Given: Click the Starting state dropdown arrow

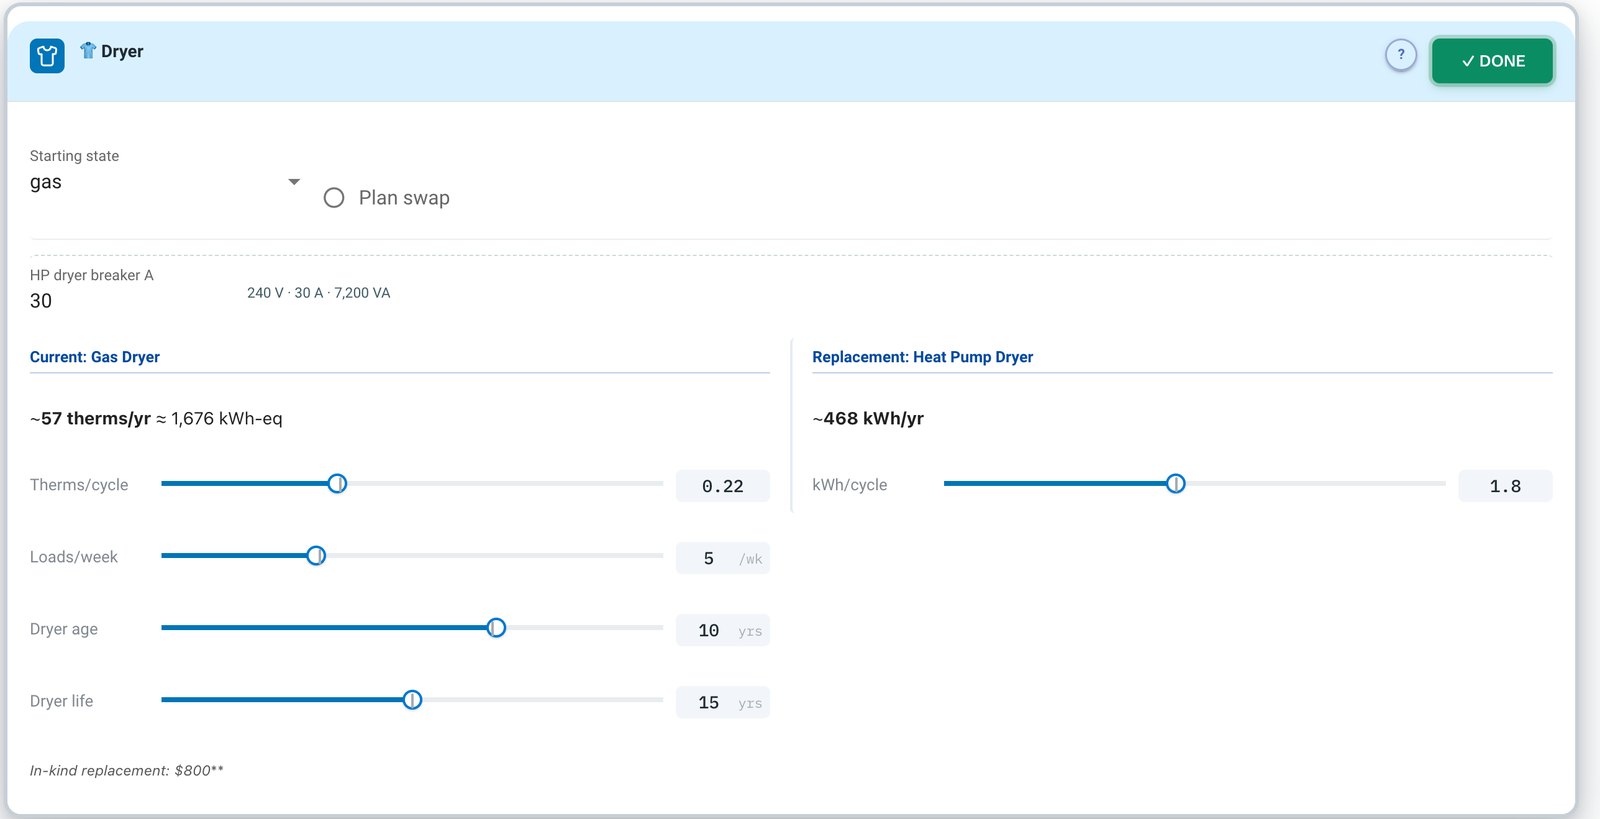Looking at the screenshot, I should tap(294, 182).
